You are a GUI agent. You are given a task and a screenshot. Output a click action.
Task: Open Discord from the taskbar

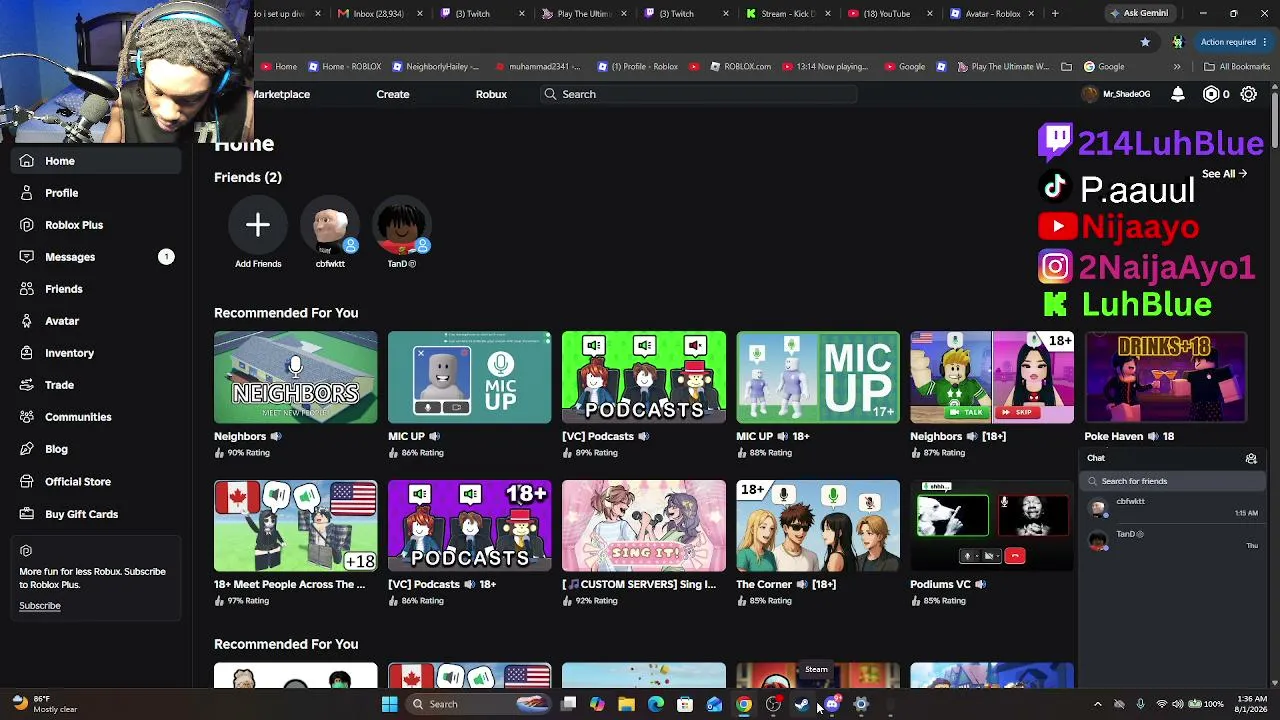[x=832, y=704]
